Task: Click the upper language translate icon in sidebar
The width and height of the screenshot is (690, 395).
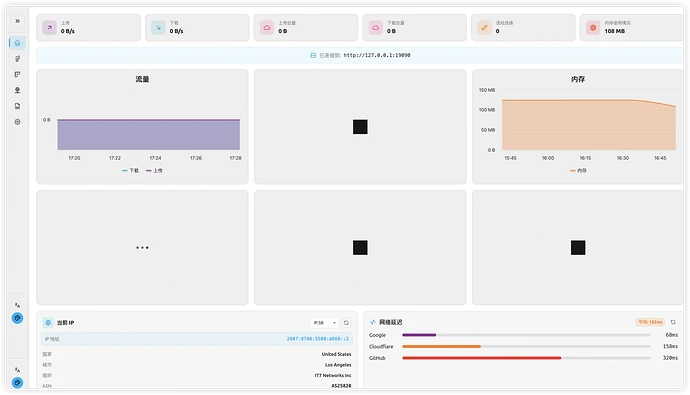Action: pyautogui.click(x=18, y=305)
